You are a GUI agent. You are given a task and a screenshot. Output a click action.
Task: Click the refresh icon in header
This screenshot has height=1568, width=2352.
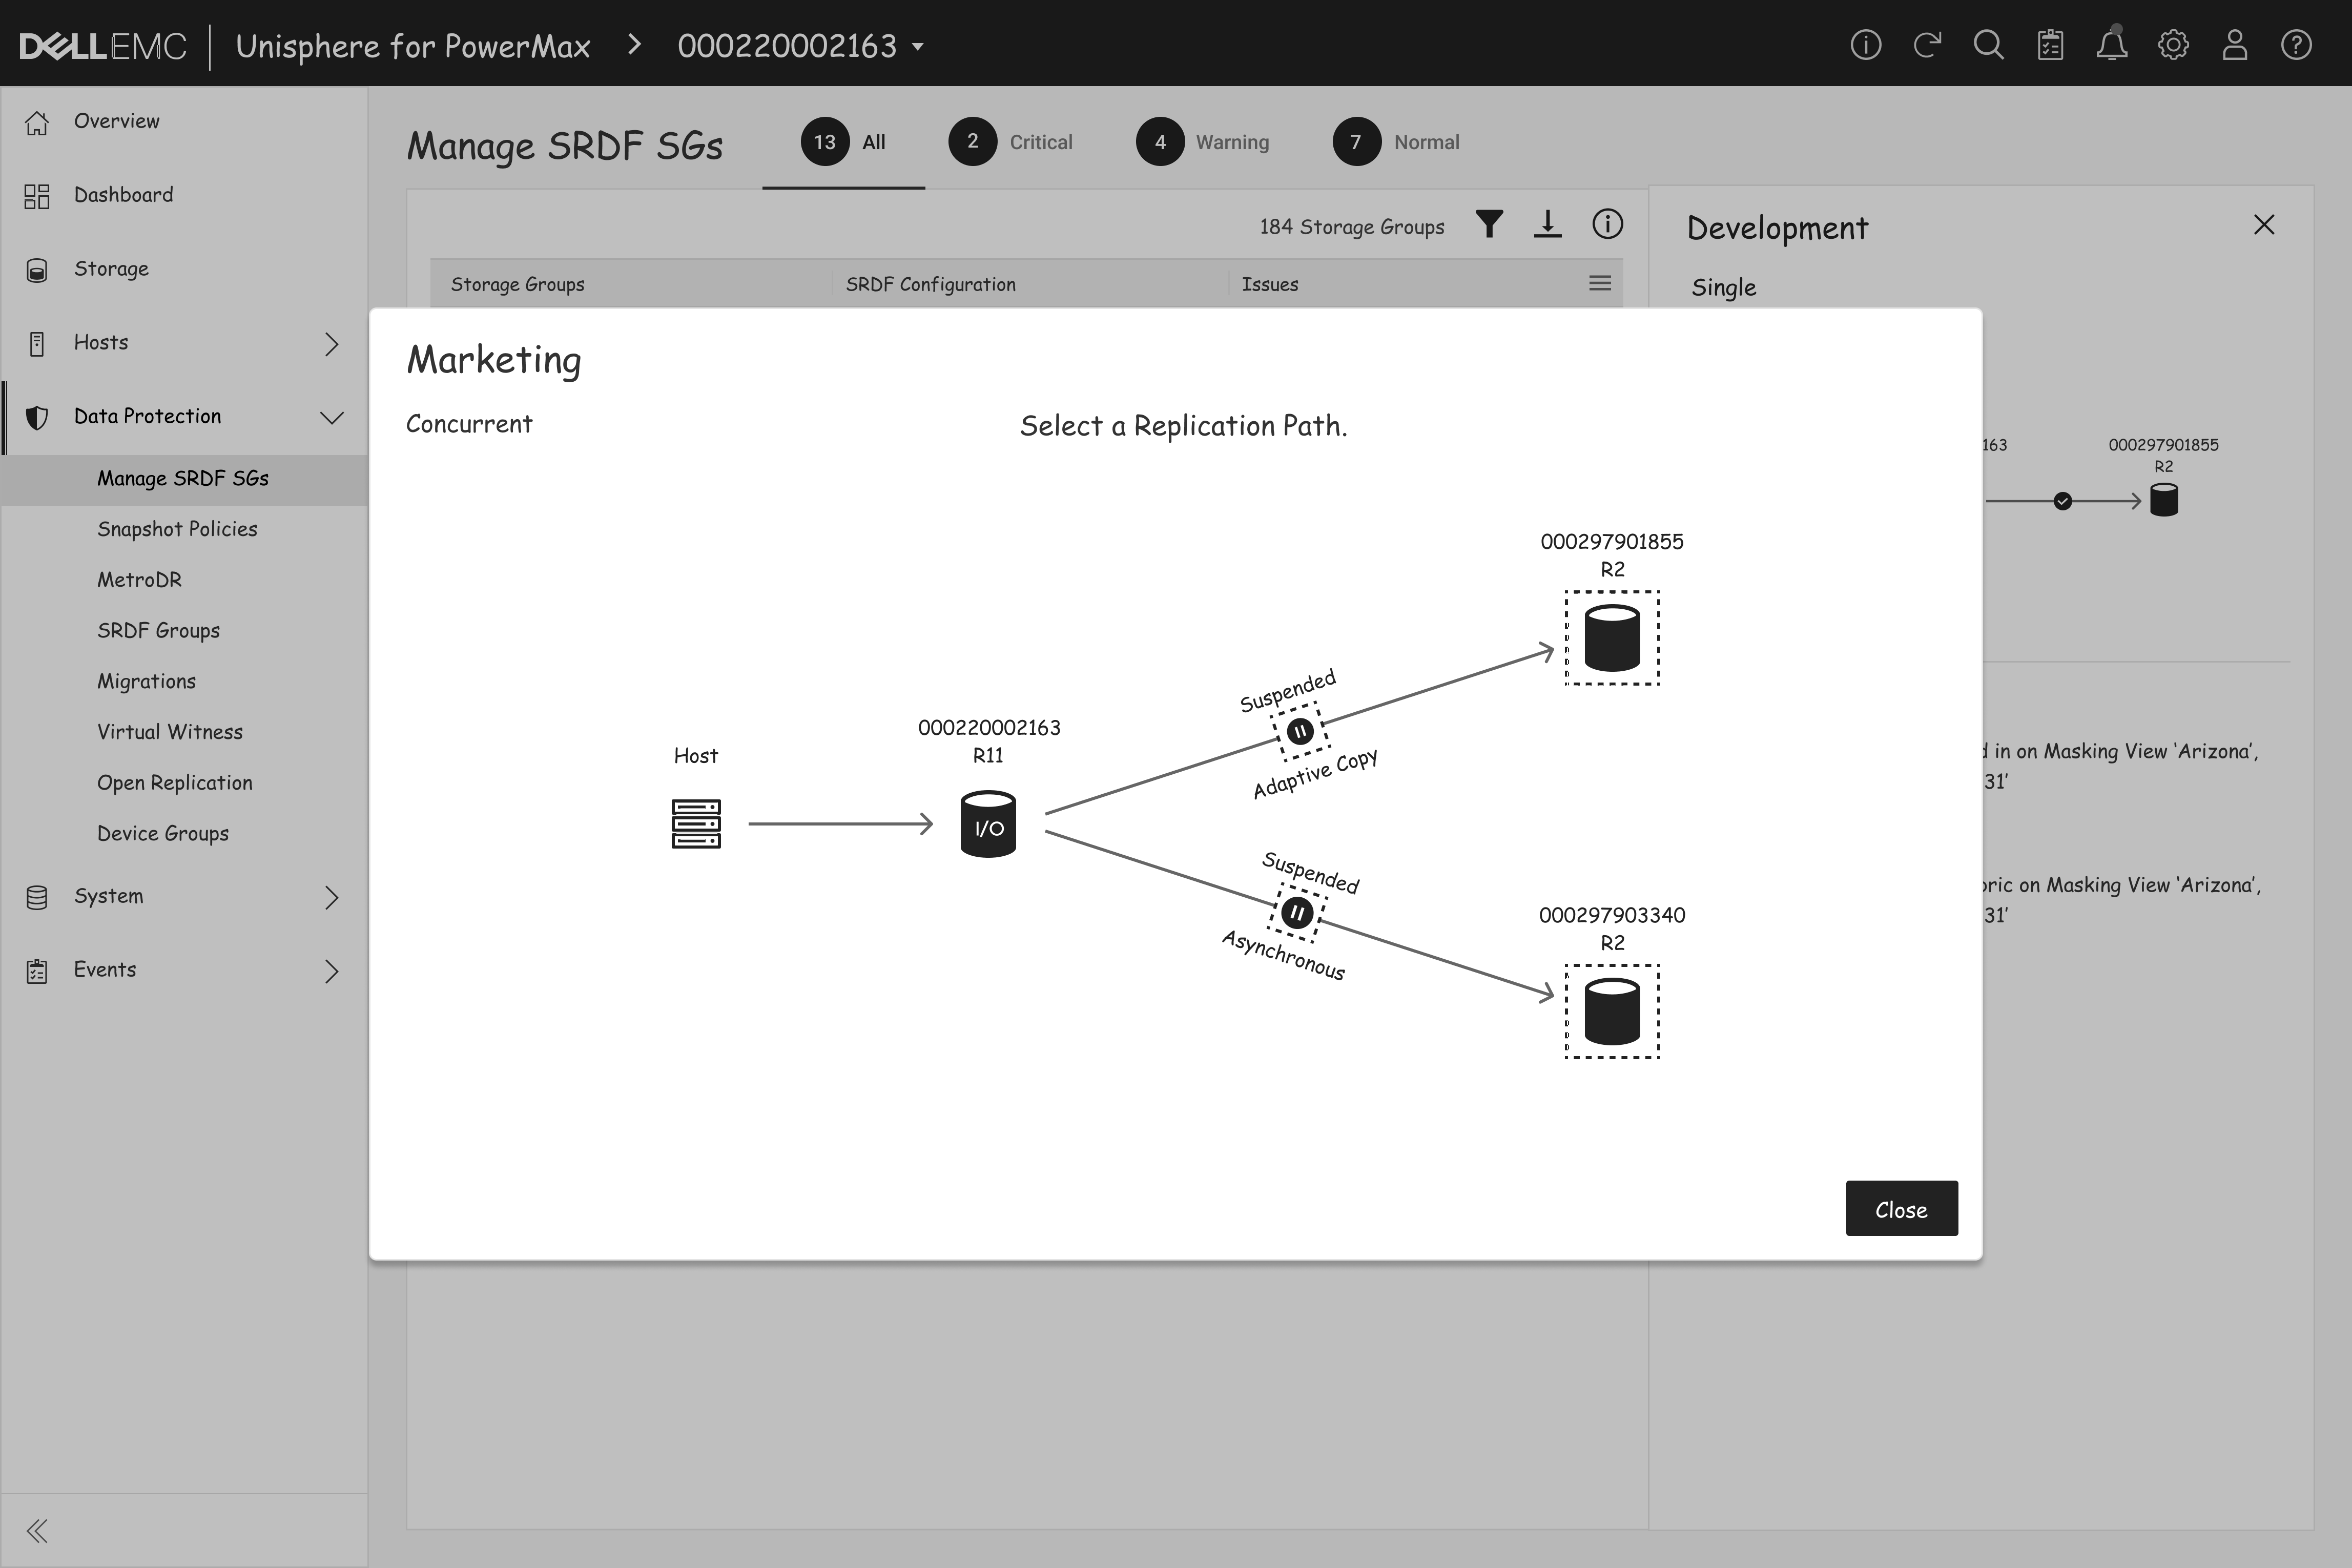click(1927, 46)
